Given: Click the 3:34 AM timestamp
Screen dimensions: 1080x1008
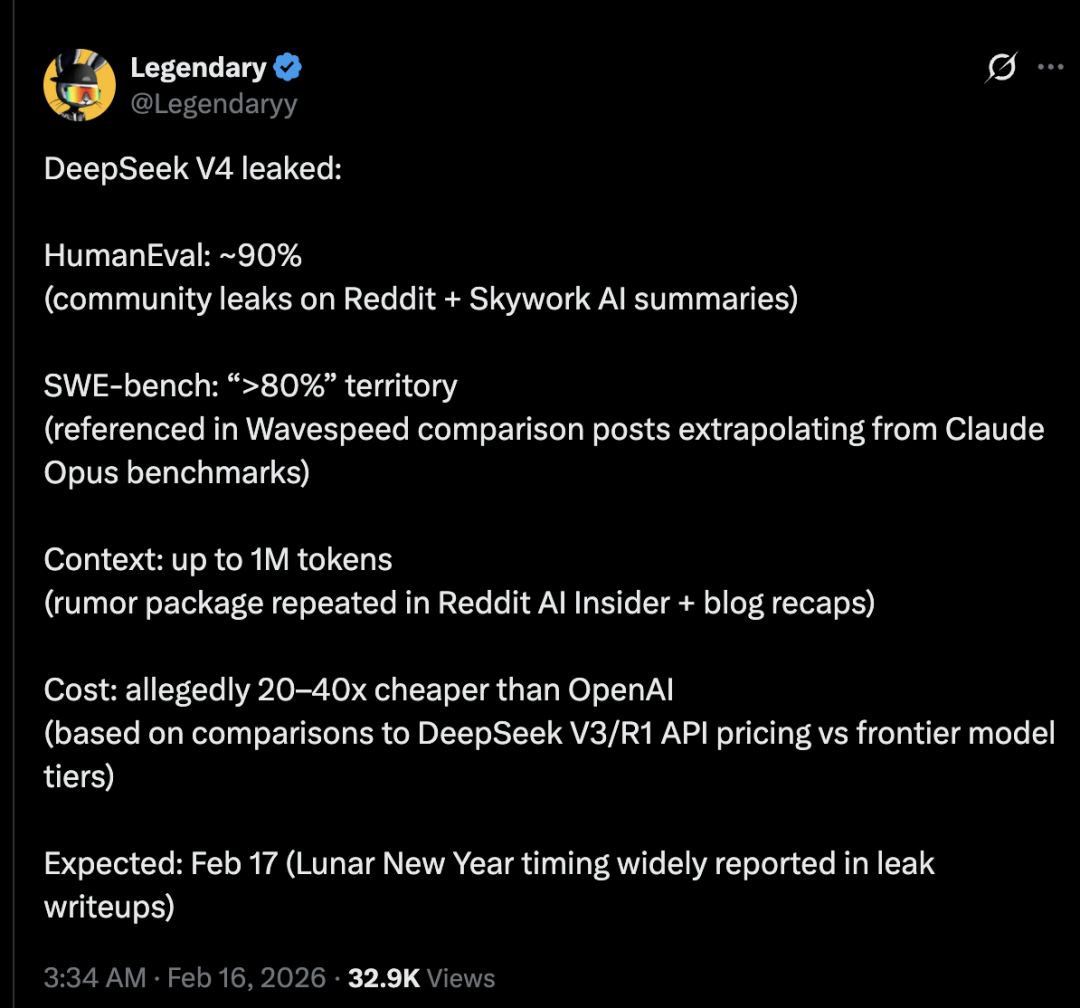Looking at the screenshot, I should (94, 977).
